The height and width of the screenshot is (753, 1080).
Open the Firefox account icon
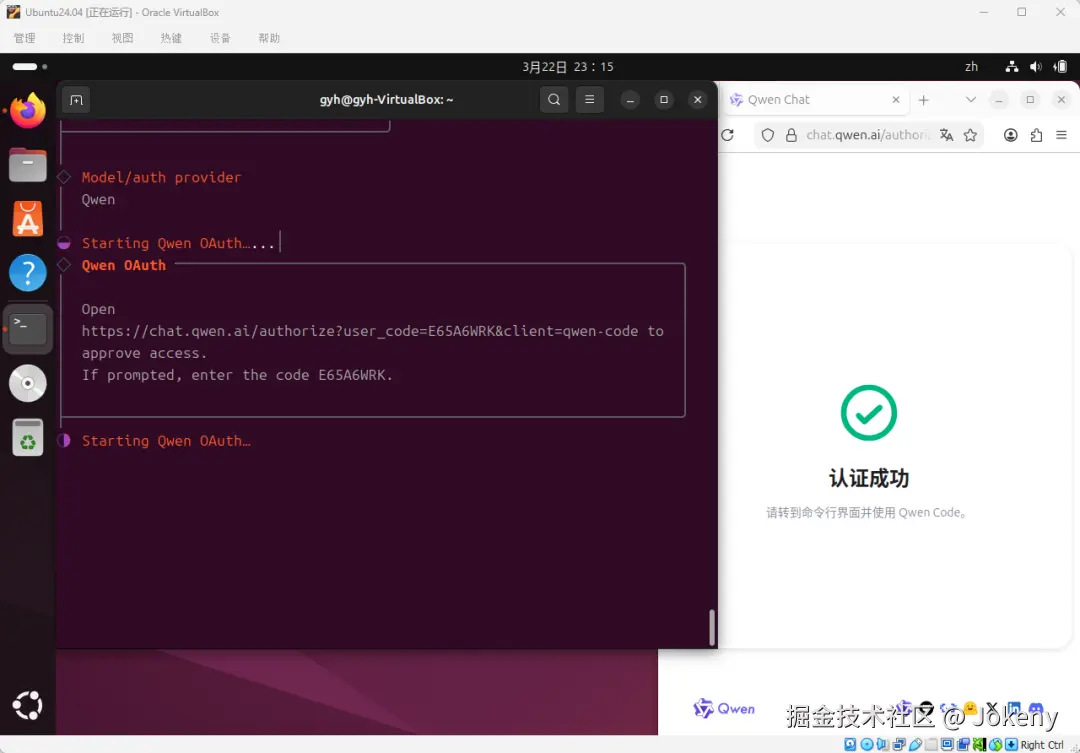click(1010, 135)
